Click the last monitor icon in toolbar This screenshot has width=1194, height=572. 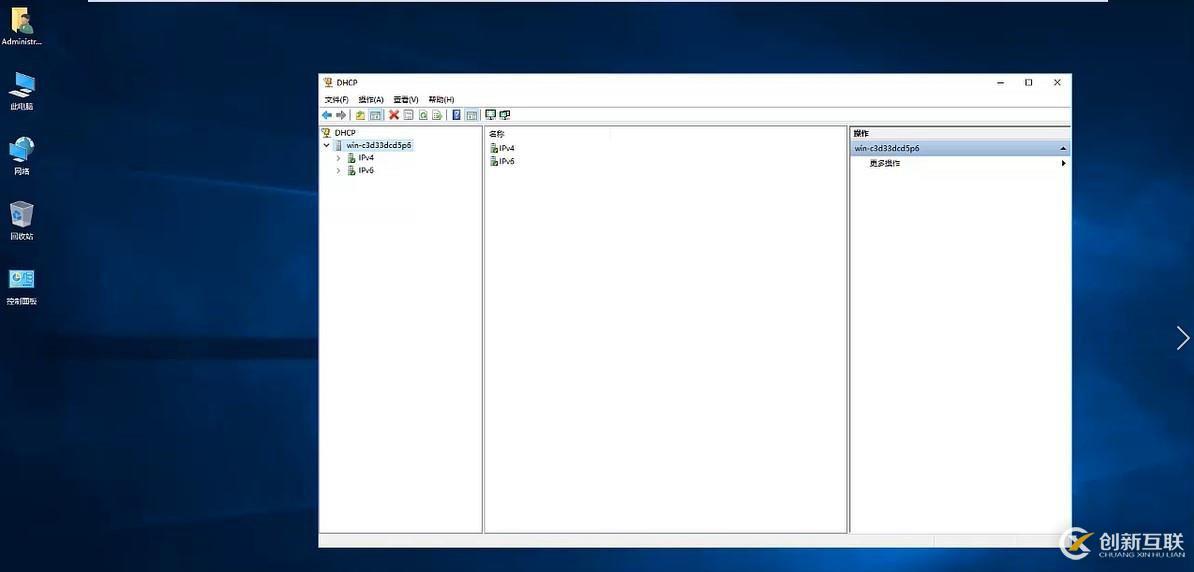(505, 115)
